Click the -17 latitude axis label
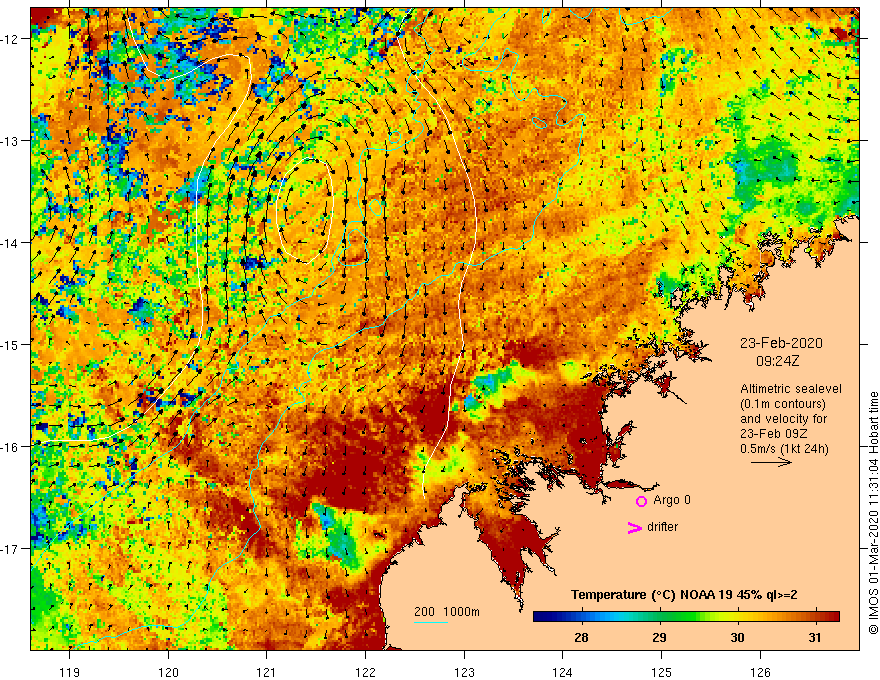880x680 pixels. pyautogui.click(x=11, y=549)
